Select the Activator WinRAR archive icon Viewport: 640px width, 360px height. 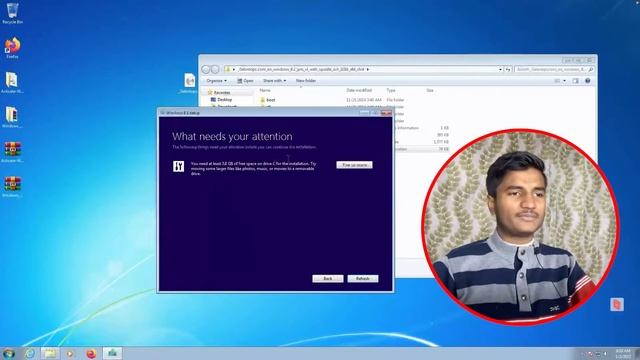tap(12, 151)
